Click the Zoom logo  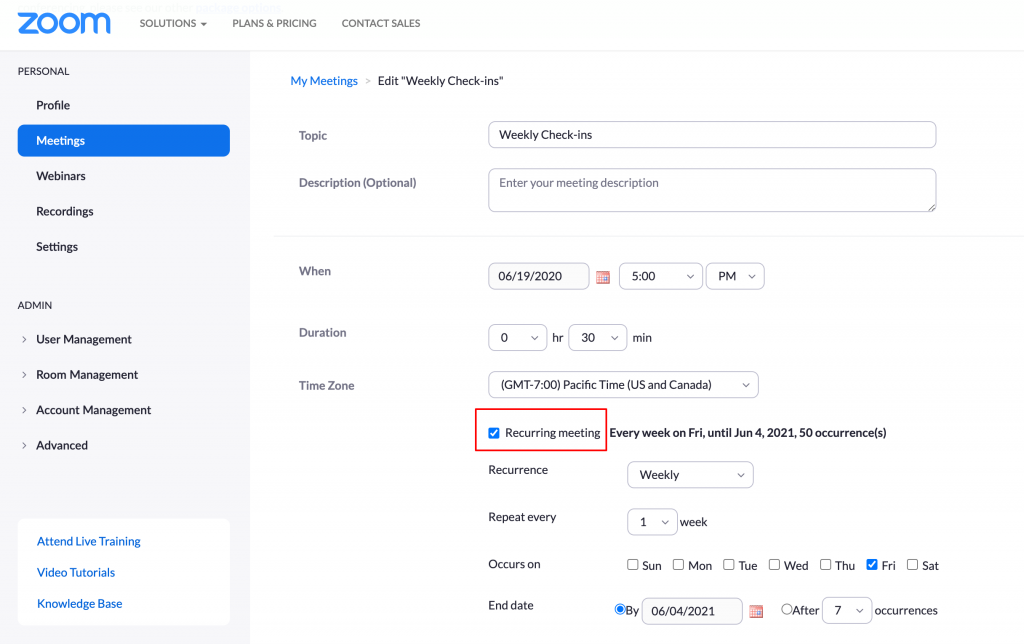64,23
